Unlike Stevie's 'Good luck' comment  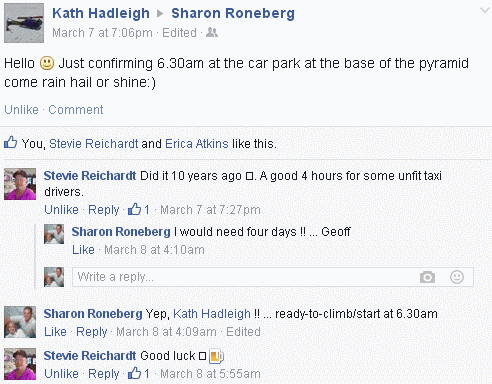tap(61, 374)
